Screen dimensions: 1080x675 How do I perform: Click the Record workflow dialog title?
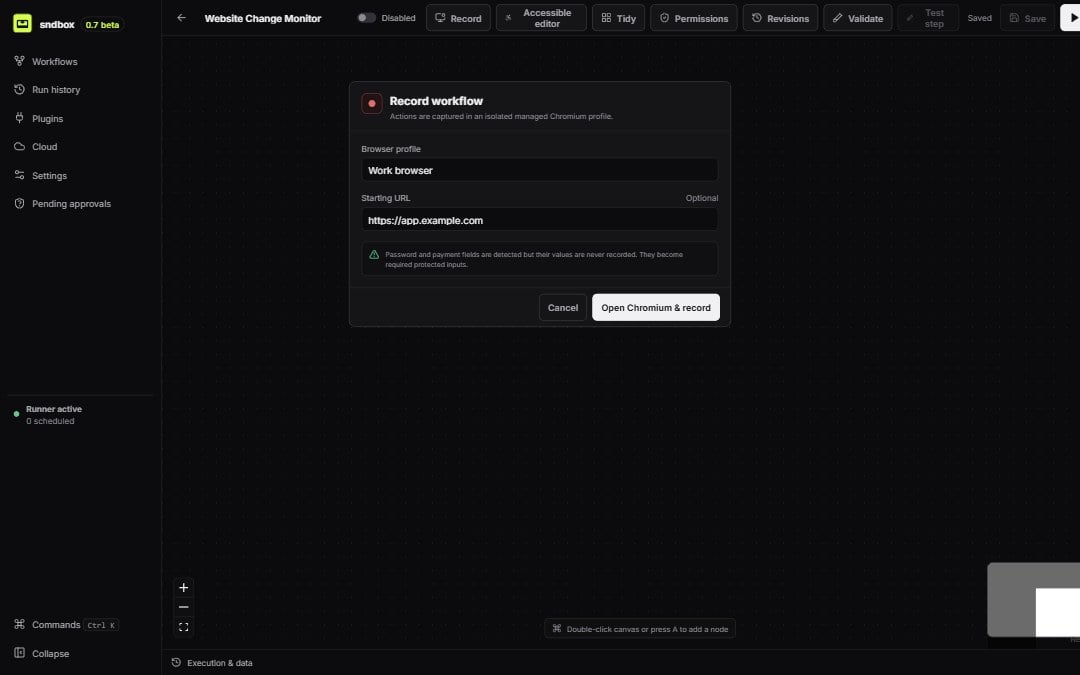coord(436,101)
